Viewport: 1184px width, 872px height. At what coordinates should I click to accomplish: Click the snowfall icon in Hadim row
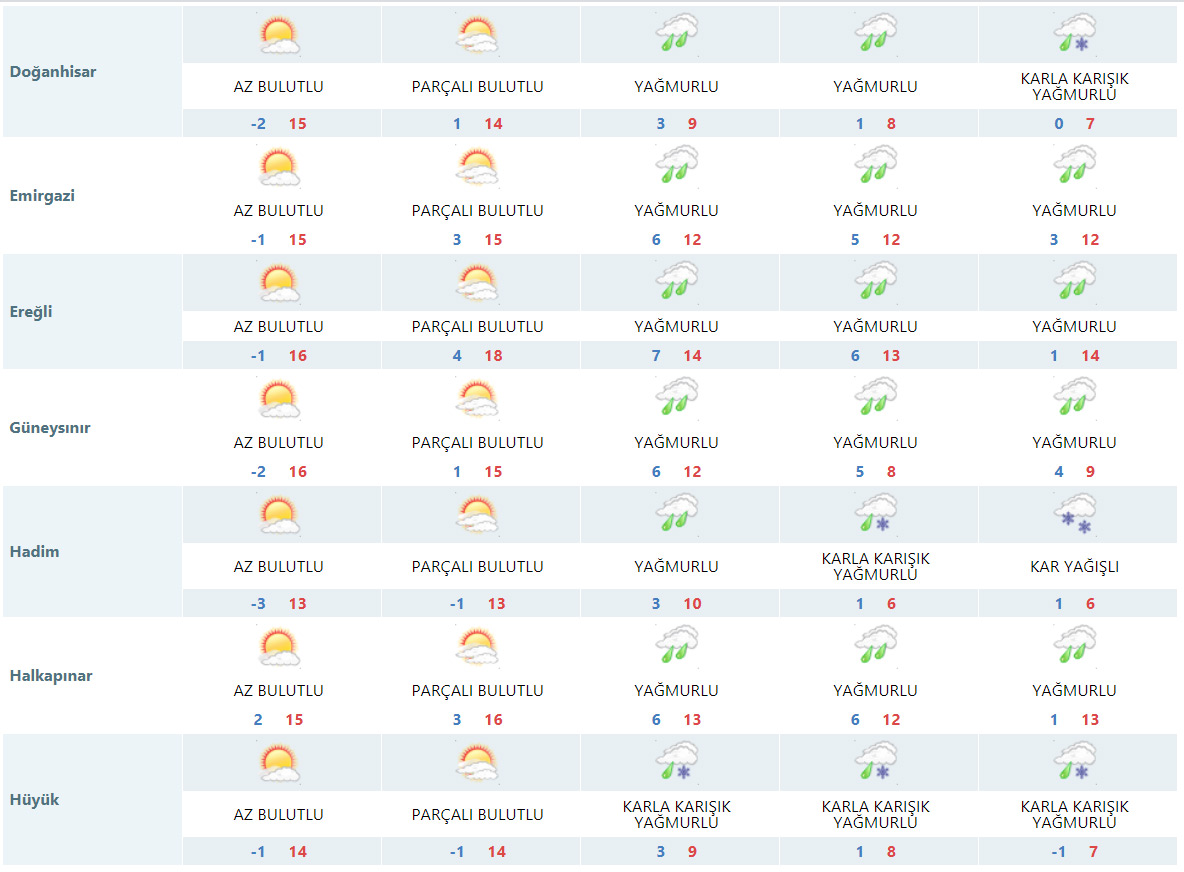1075,515
